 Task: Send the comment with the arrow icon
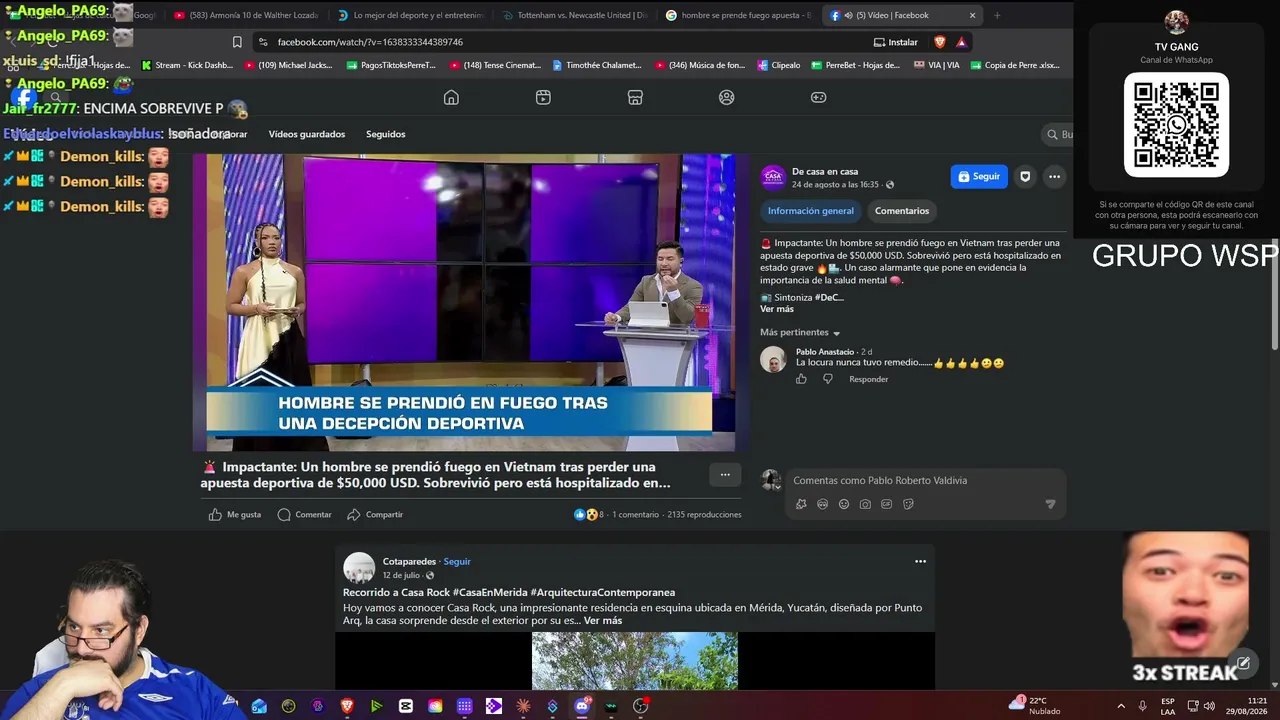point(1050,504)
